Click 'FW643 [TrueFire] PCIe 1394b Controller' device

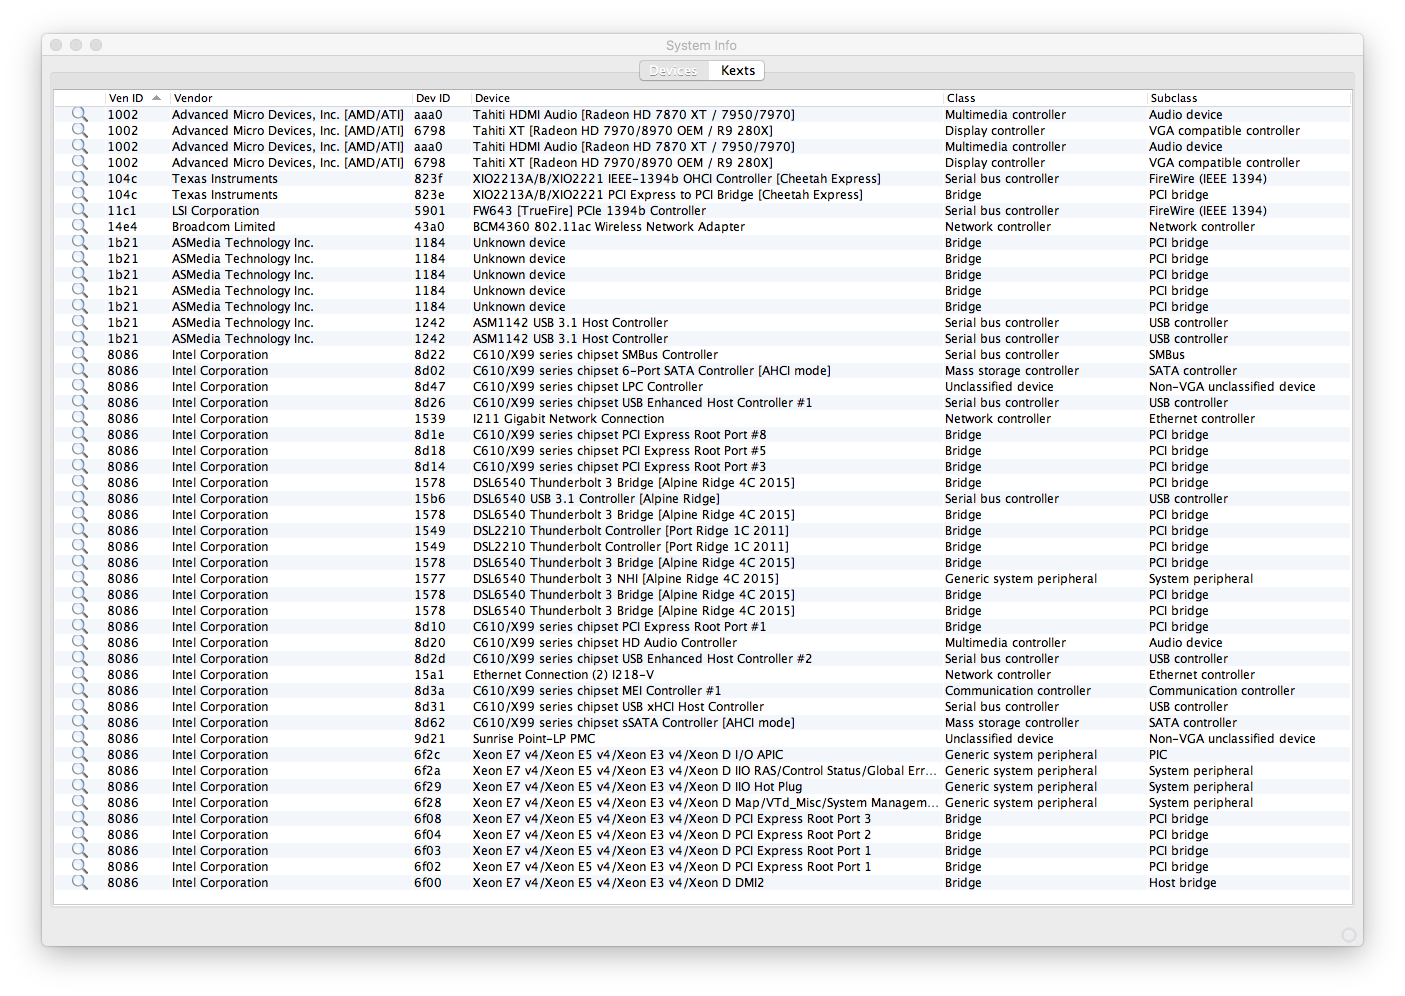[589, 211]
